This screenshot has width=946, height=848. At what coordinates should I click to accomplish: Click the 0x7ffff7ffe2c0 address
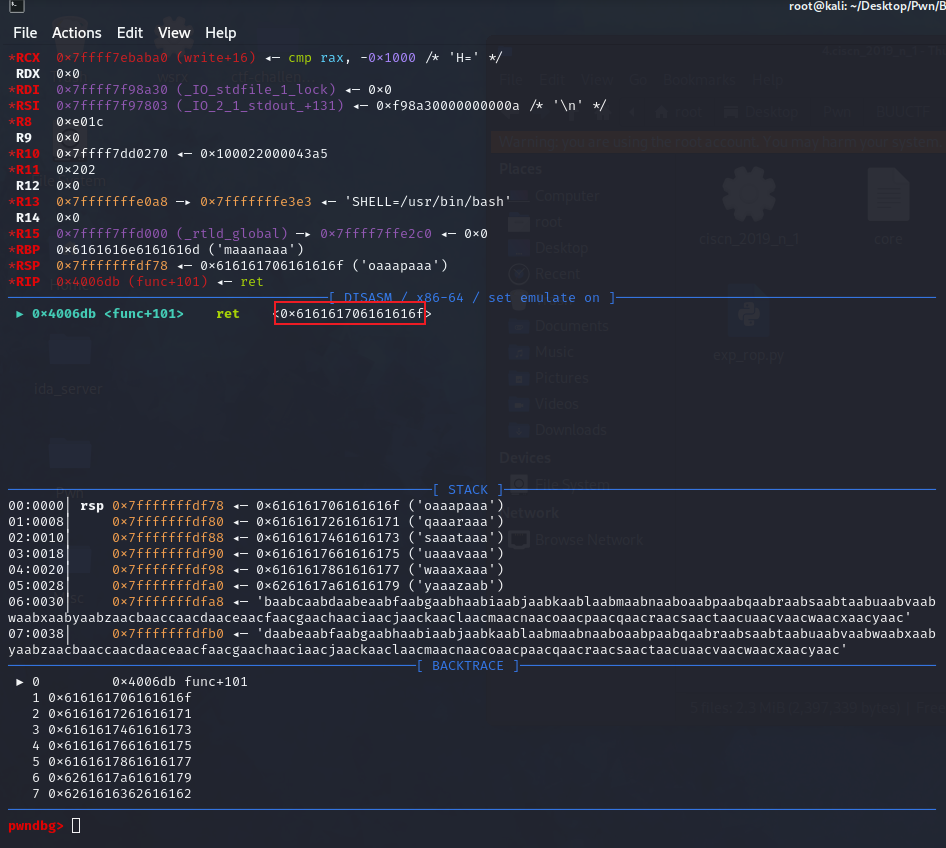376,233
